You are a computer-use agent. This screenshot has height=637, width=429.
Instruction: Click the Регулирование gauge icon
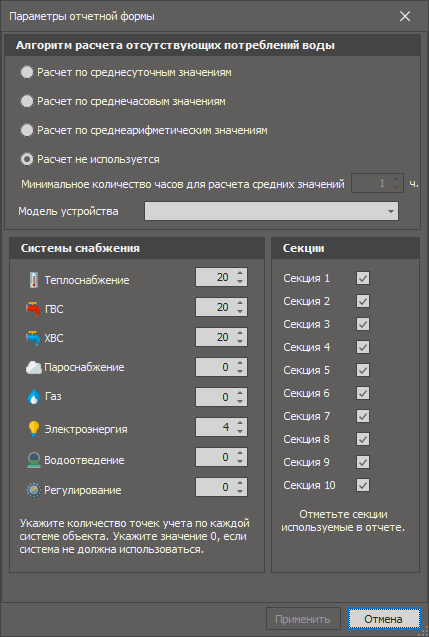click(34, 490)
